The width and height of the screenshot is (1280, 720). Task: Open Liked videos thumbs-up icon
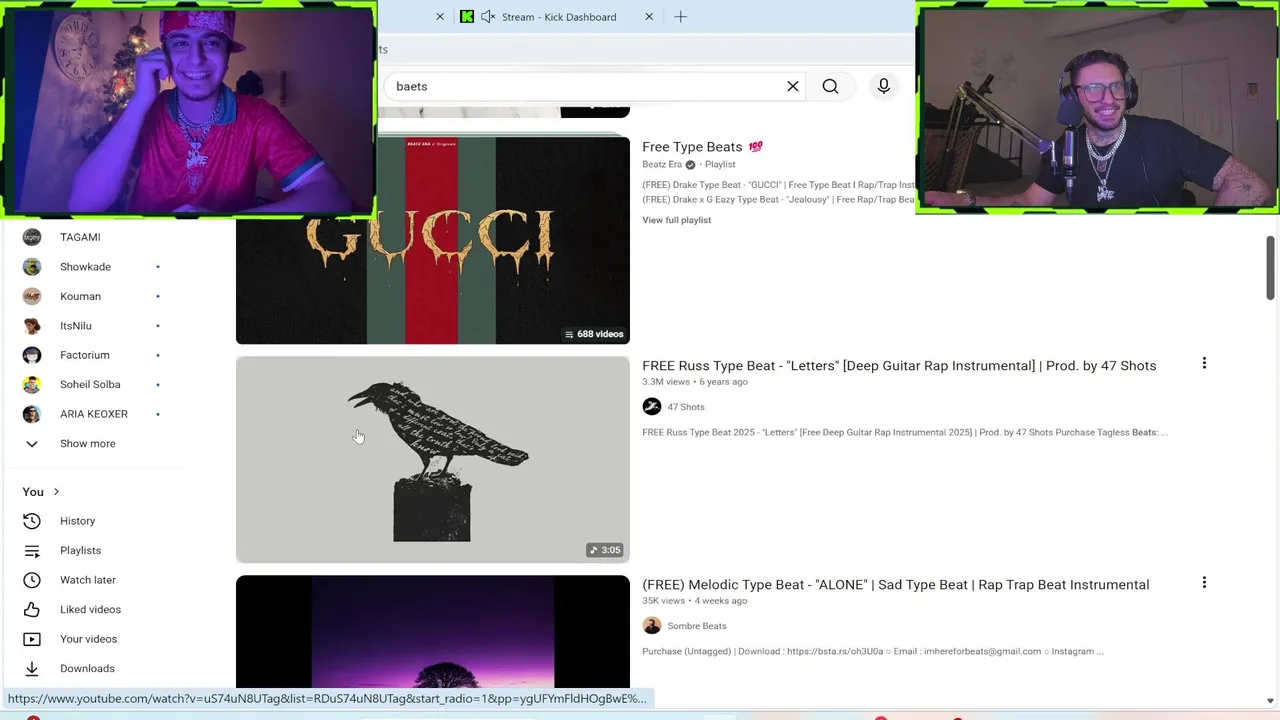32,609
